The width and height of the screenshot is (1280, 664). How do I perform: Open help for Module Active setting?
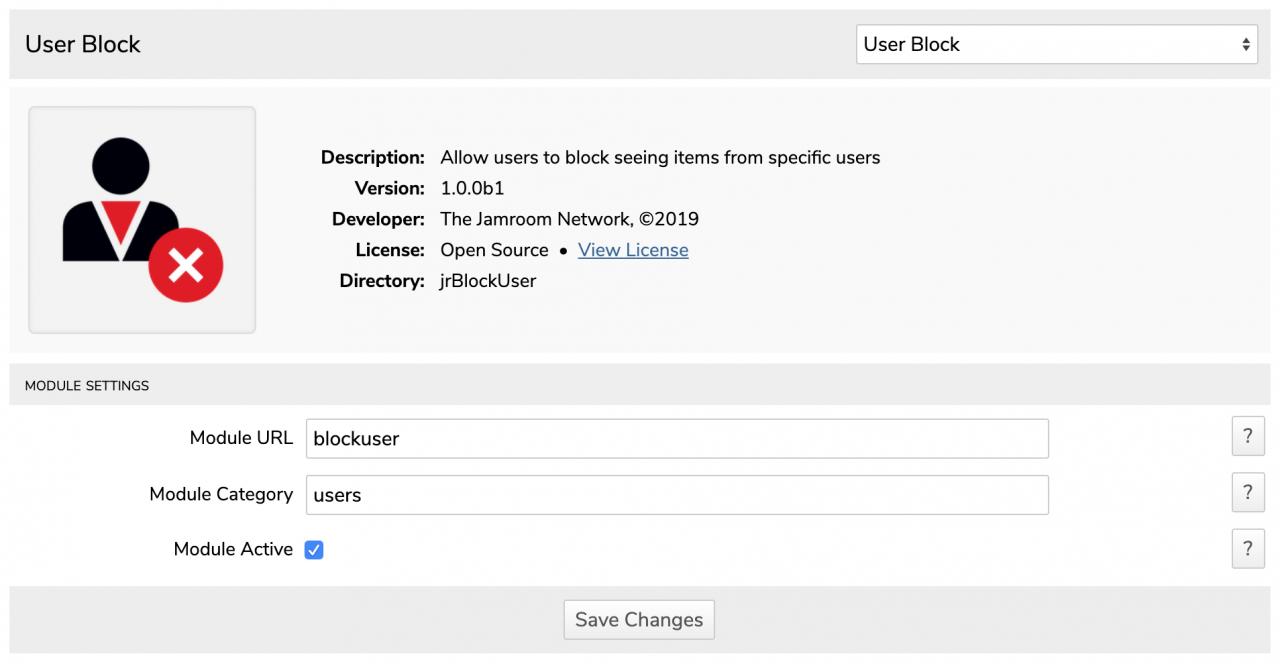[1247, 549]
